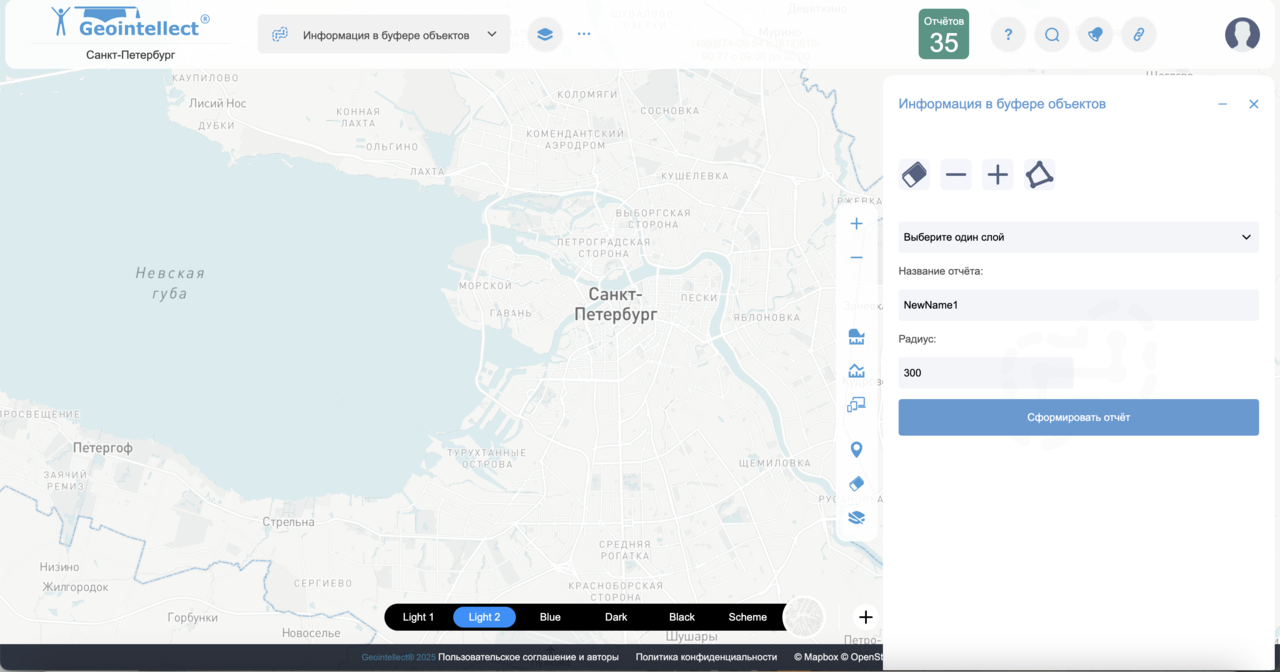Switch map style to Light 1
The image size is (1280, 672).
point(418,617)
